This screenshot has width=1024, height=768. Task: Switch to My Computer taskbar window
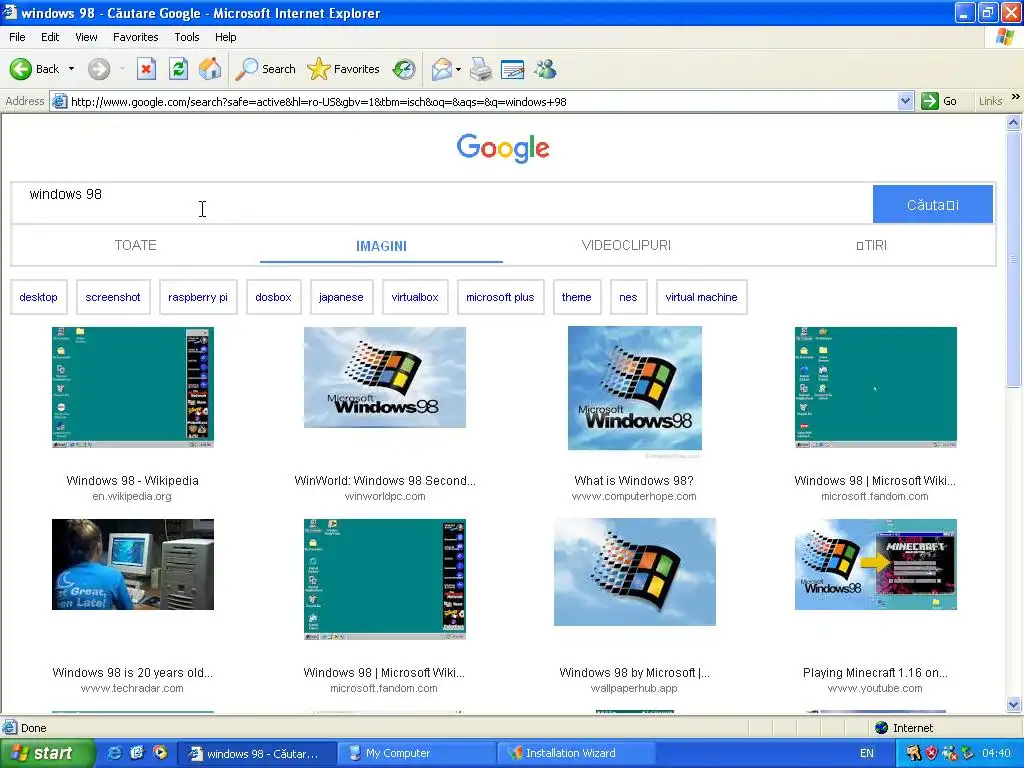point(418,753)
